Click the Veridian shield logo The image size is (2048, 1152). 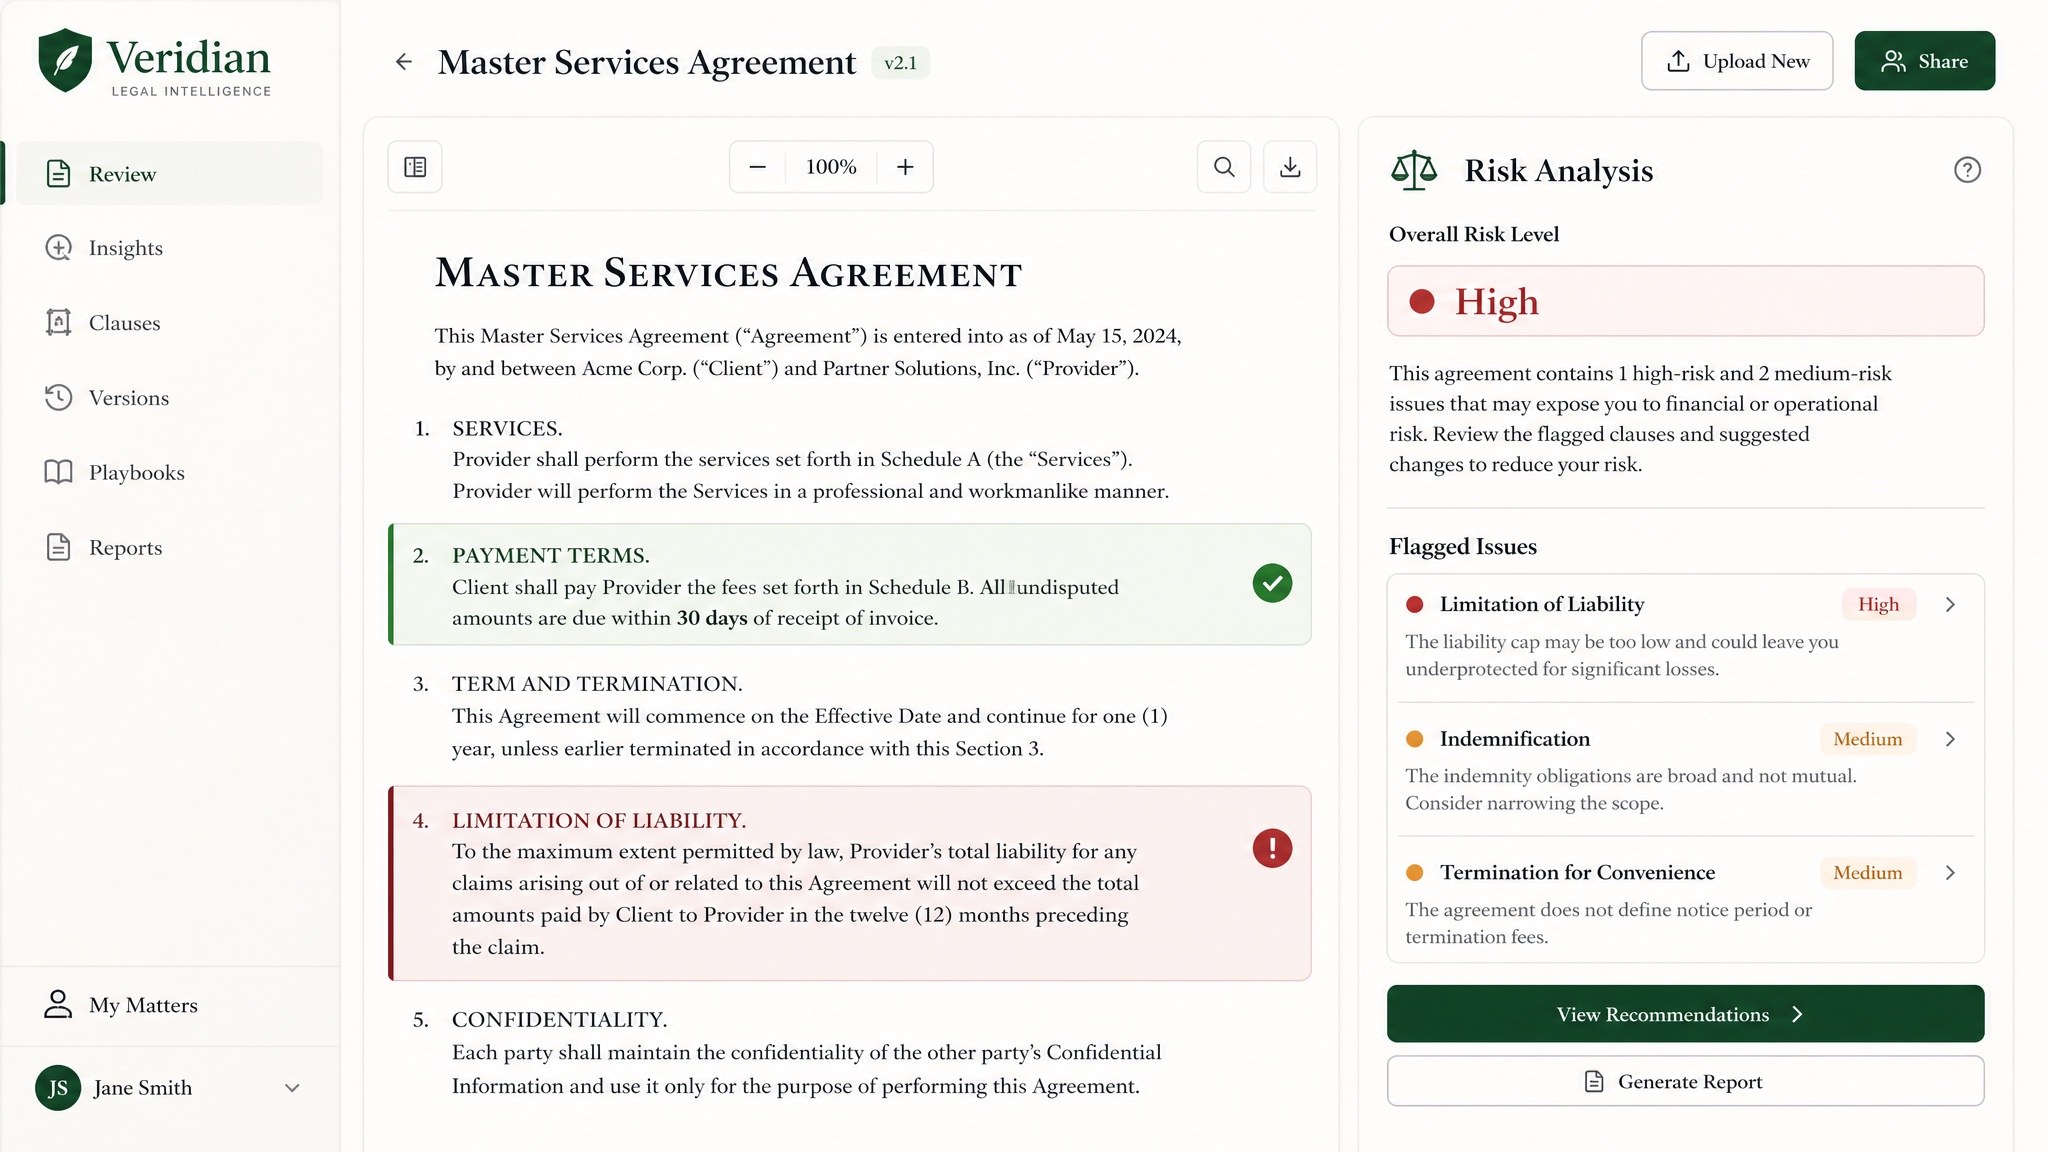coord(65,60)
